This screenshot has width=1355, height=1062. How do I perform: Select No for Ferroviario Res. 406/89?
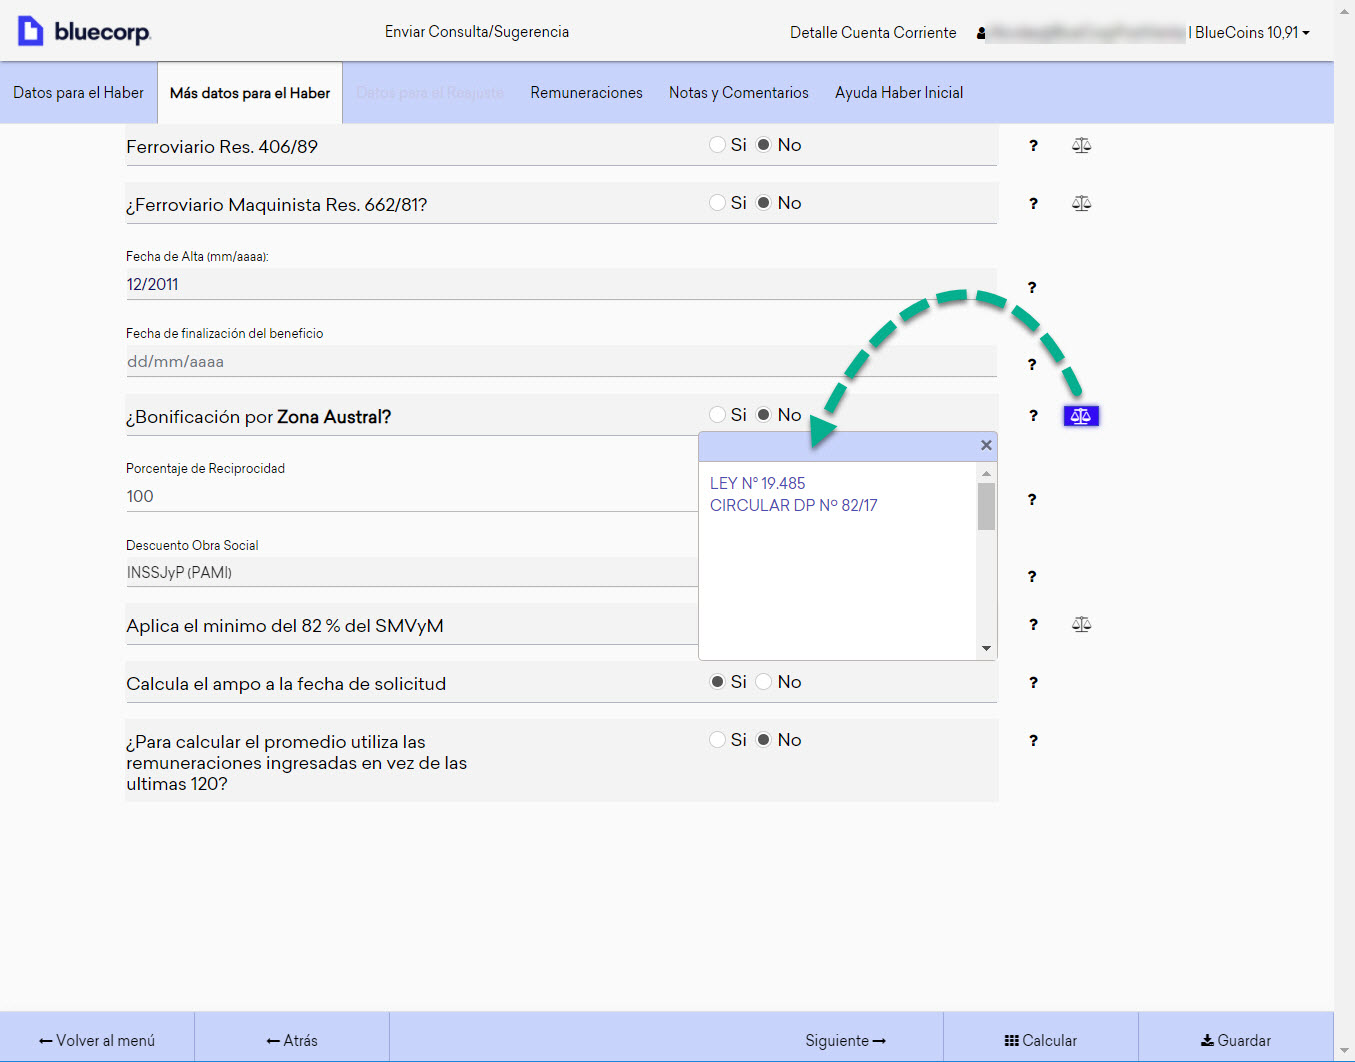click(763, 145)
